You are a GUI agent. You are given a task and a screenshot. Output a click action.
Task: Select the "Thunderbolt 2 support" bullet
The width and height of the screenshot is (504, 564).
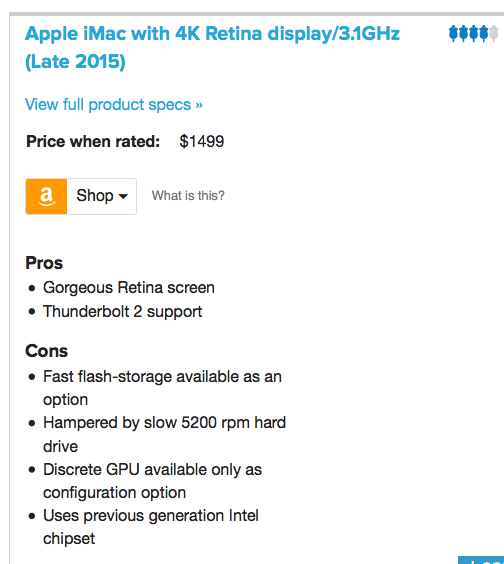[123, 311]
